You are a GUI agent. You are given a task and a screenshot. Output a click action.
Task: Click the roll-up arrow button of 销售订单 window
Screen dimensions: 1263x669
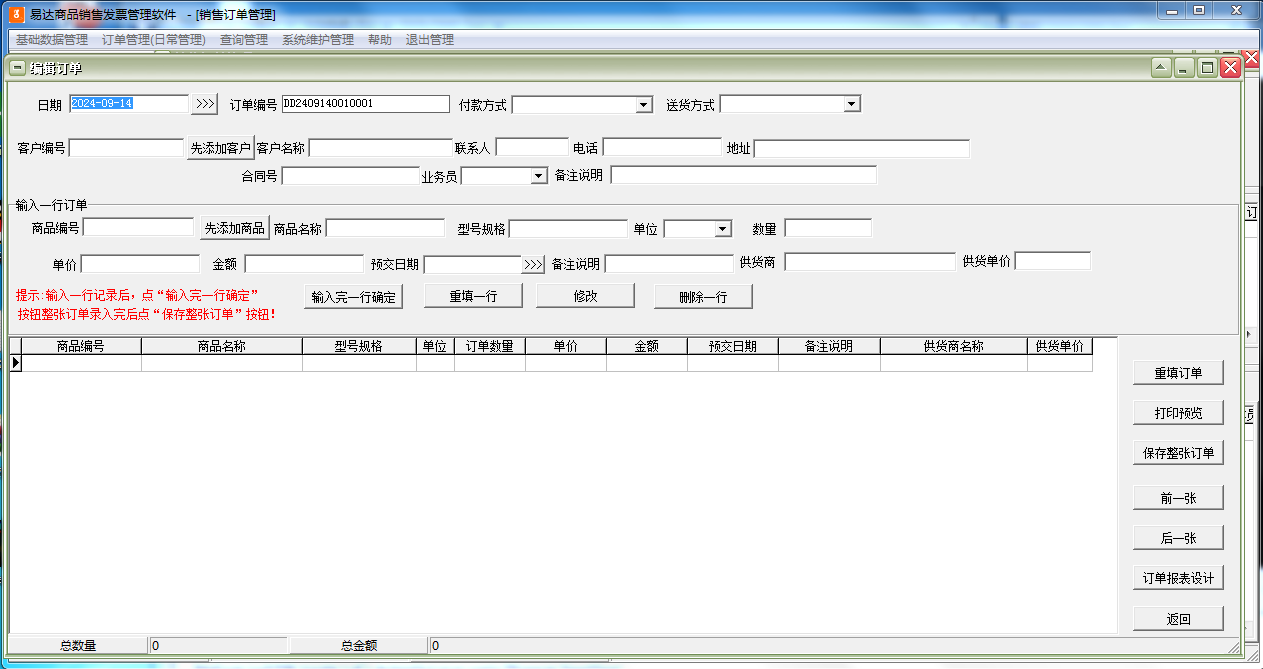tap(1161, 68)
